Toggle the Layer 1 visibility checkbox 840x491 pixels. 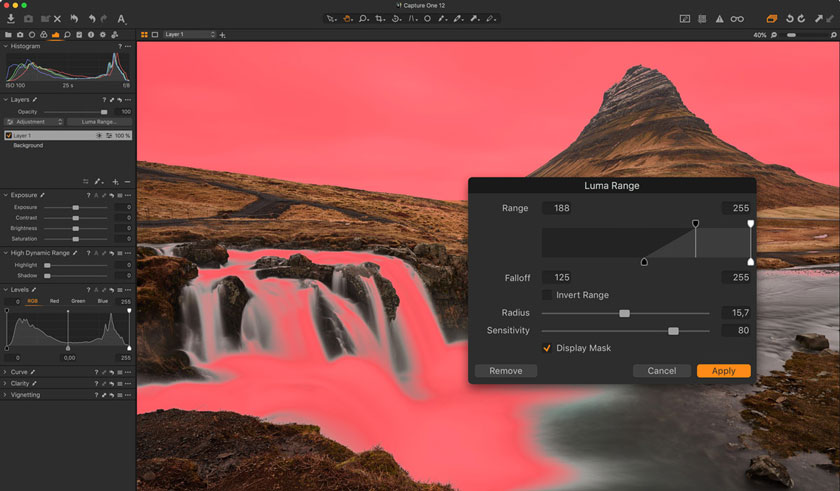point(9,135)
